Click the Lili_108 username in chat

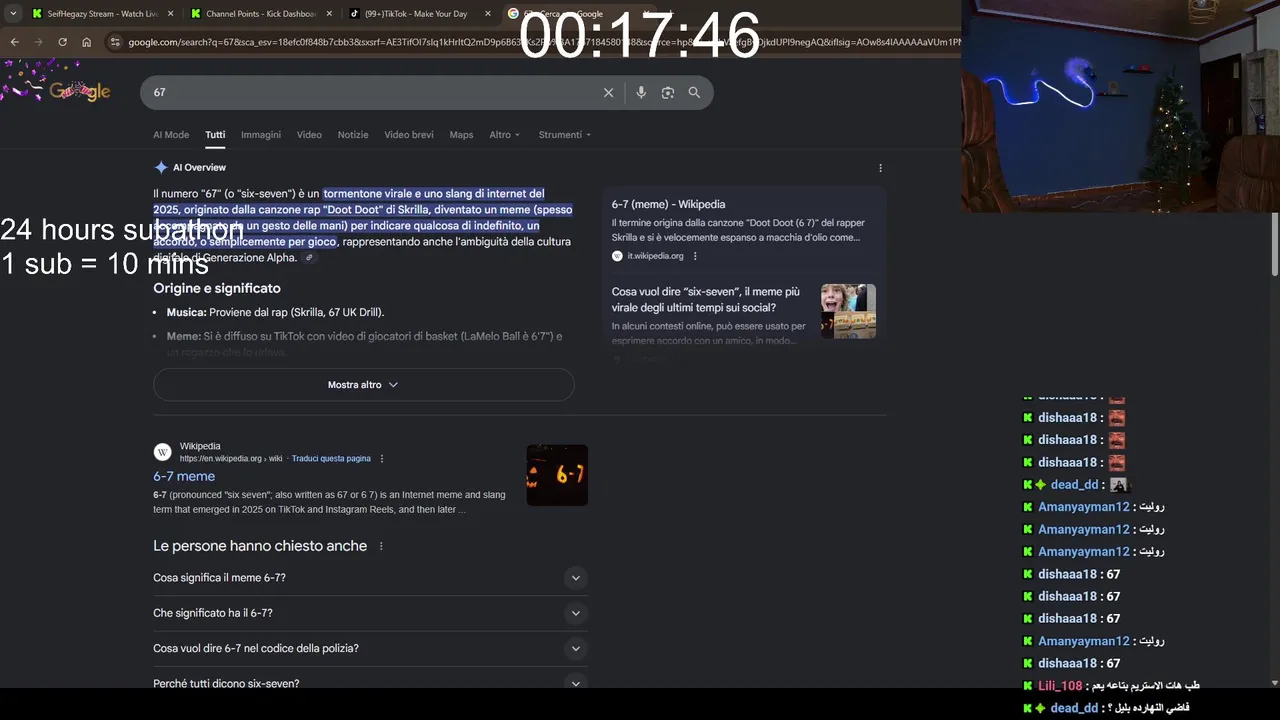pos(1060,686)
